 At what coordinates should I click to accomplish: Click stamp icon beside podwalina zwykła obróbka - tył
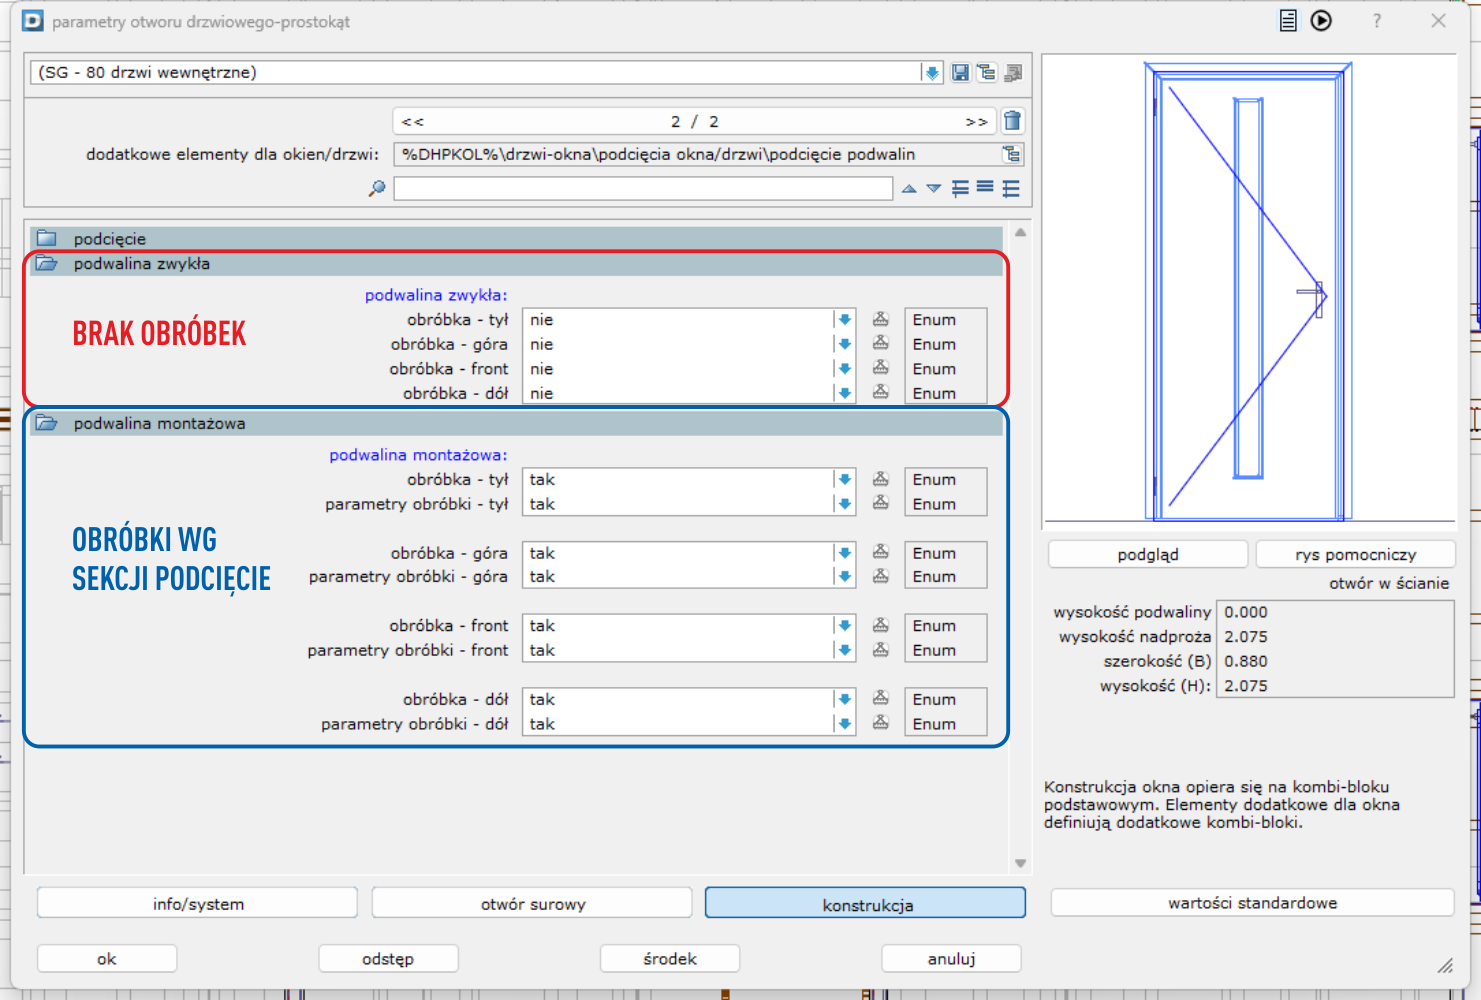880,320
